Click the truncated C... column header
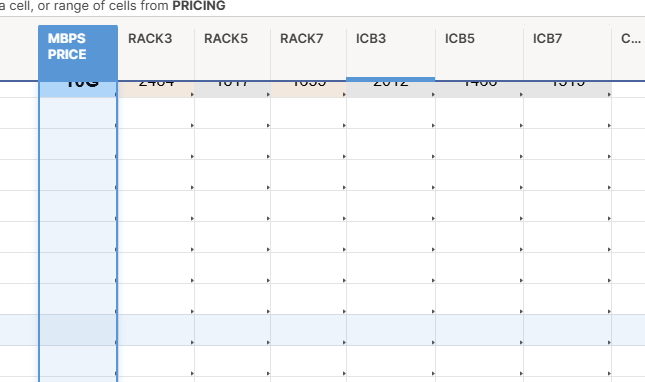 click(629, 53)
